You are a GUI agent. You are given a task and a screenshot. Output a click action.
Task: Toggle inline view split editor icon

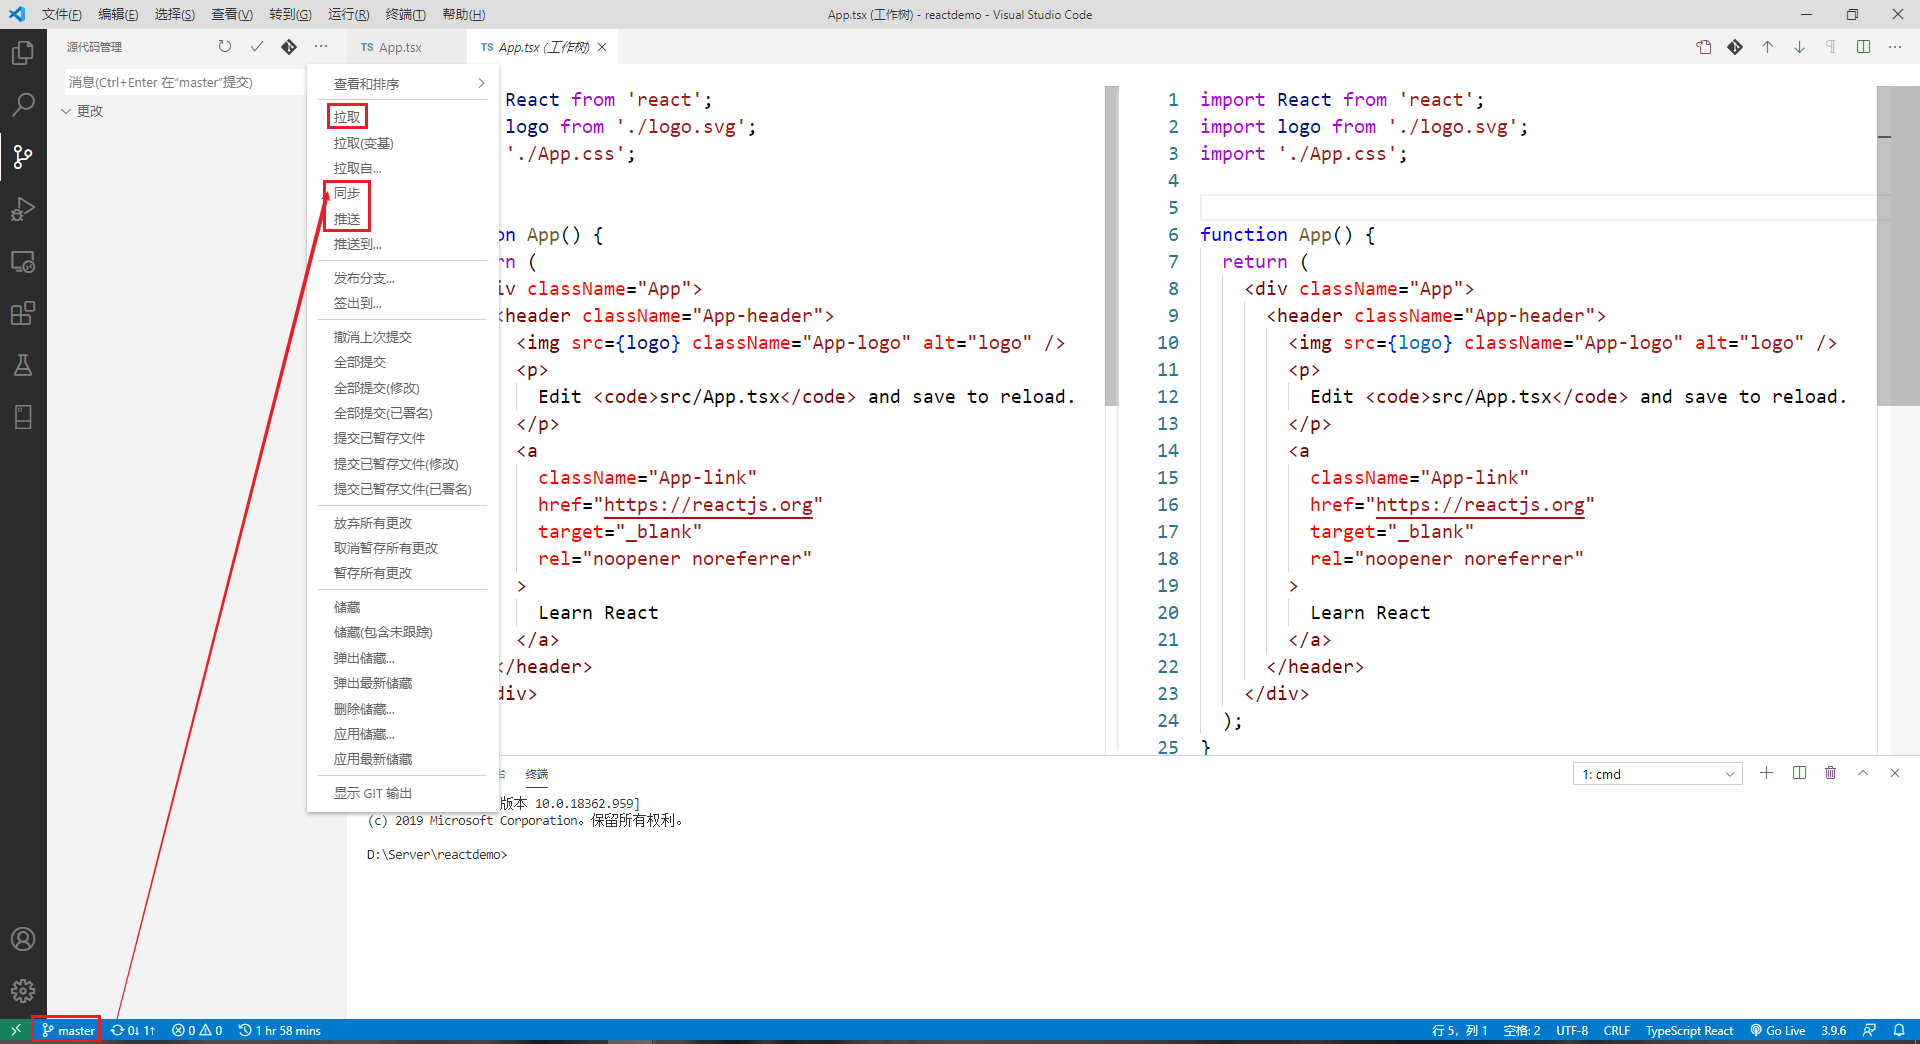click(x=1863, y=47)
